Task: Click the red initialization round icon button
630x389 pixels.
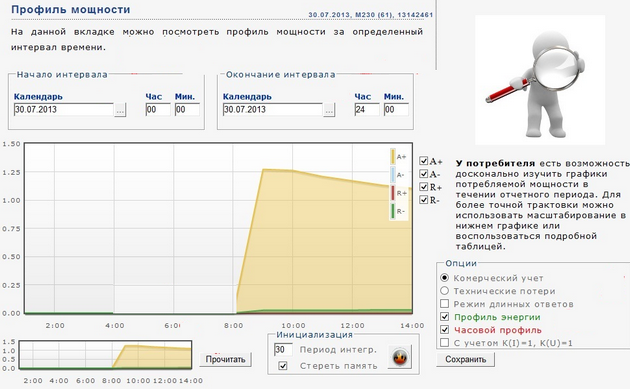Action: (x=400, y=356)
